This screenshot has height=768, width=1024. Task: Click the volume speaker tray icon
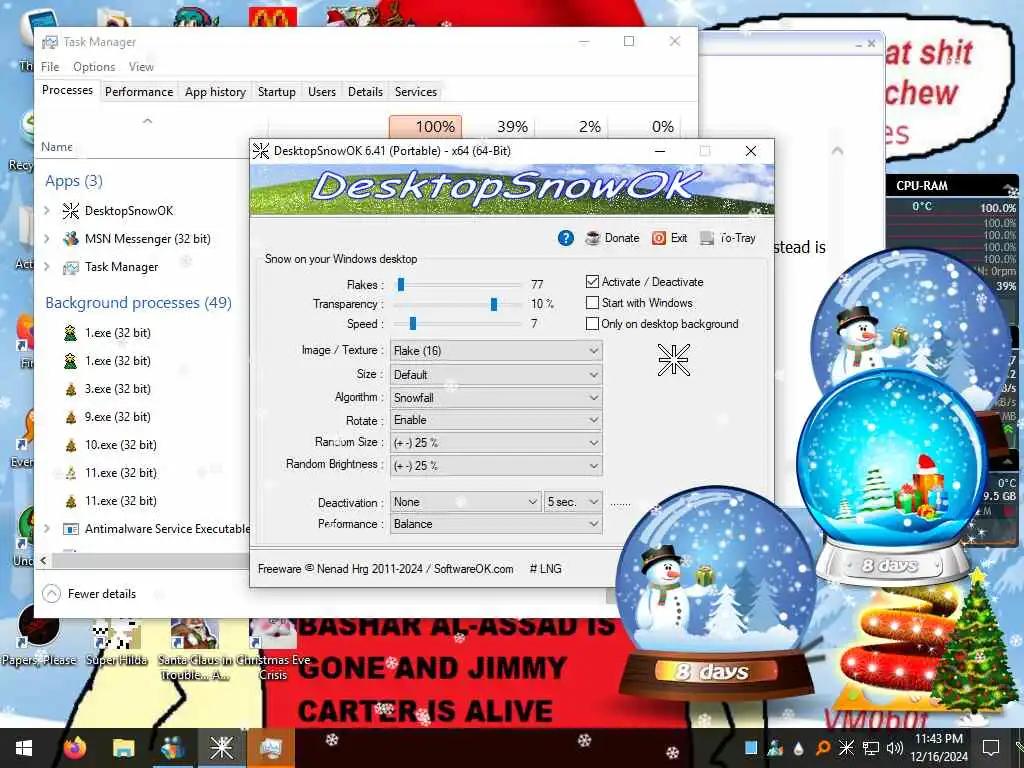894,748
